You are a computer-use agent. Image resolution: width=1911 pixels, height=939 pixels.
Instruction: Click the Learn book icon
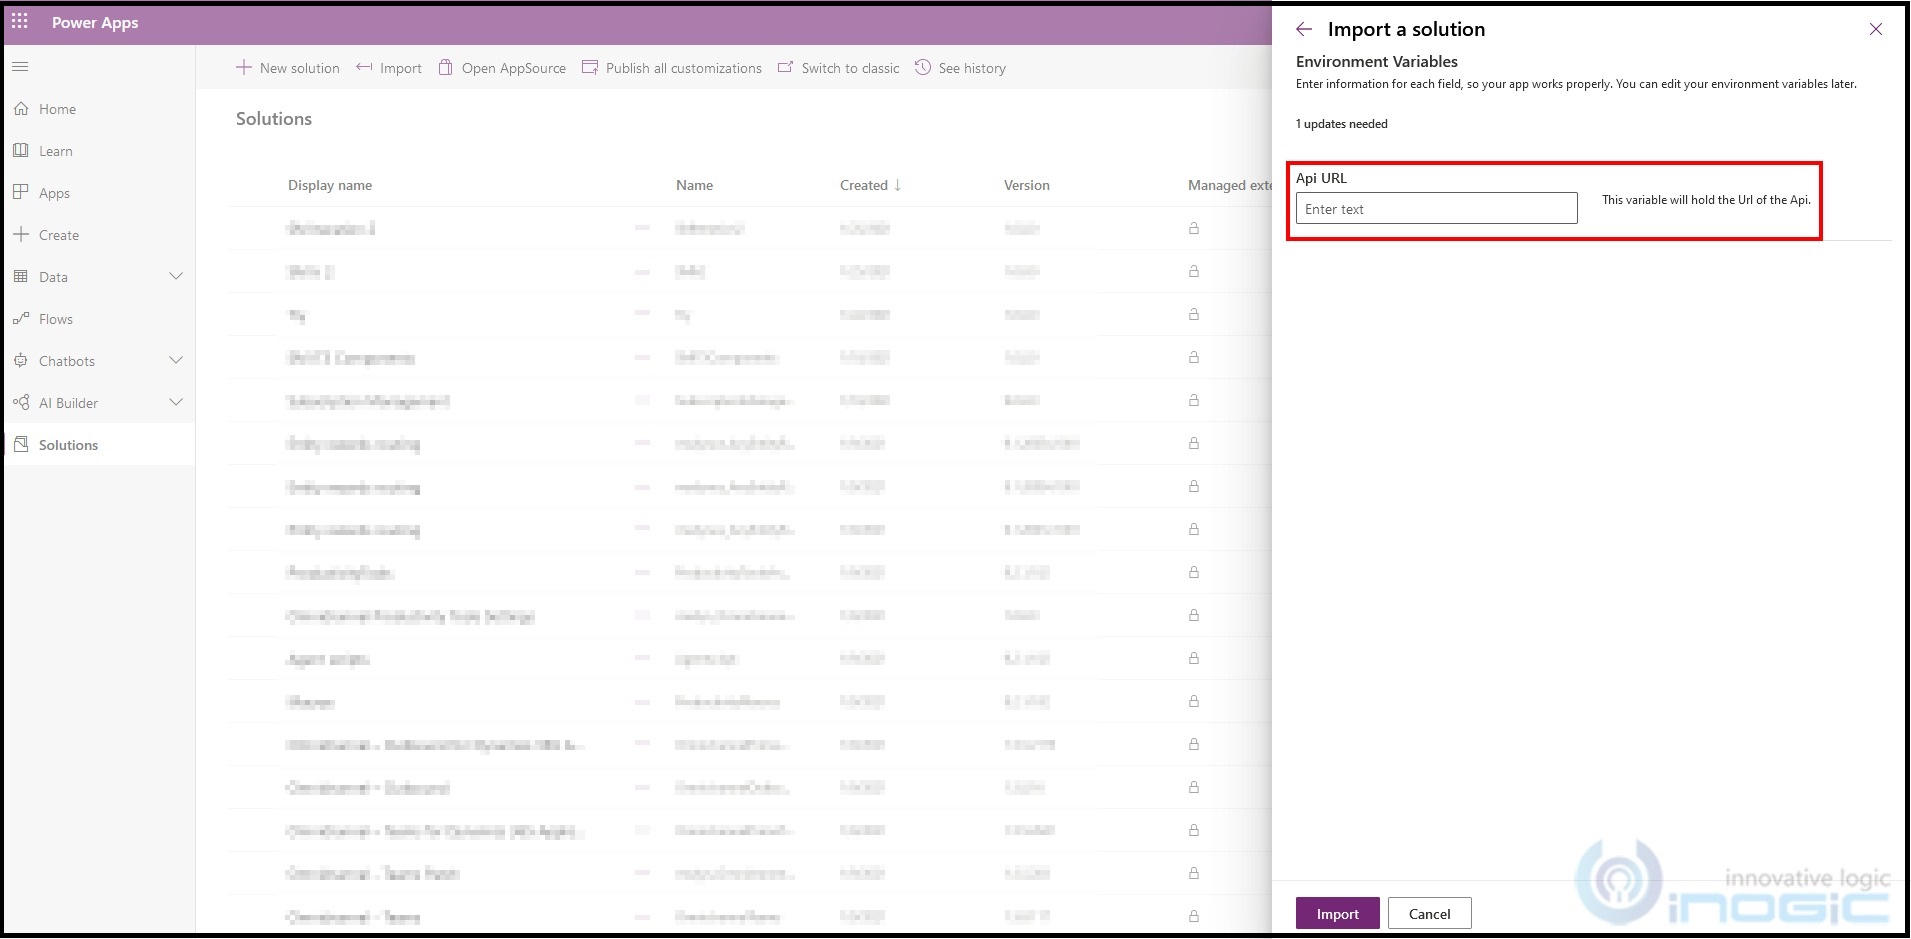coord(20,150)
